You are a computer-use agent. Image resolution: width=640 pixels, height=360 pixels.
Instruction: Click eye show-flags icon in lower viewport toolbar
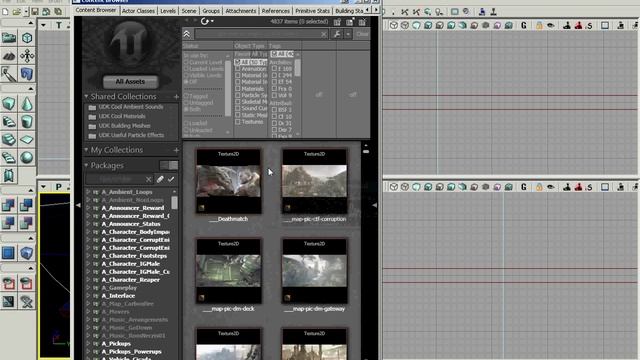(551, 187)
